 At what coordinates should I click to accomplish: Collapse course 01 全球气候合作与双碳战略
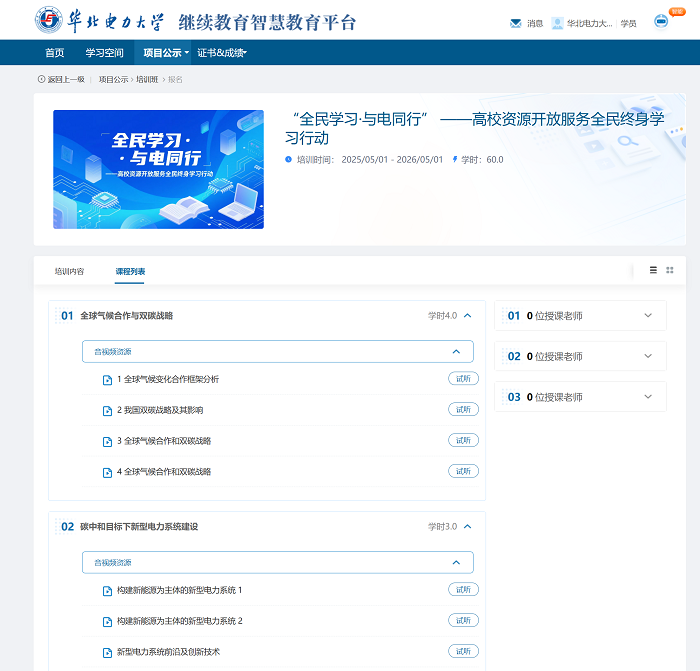(x=467, y=316)
